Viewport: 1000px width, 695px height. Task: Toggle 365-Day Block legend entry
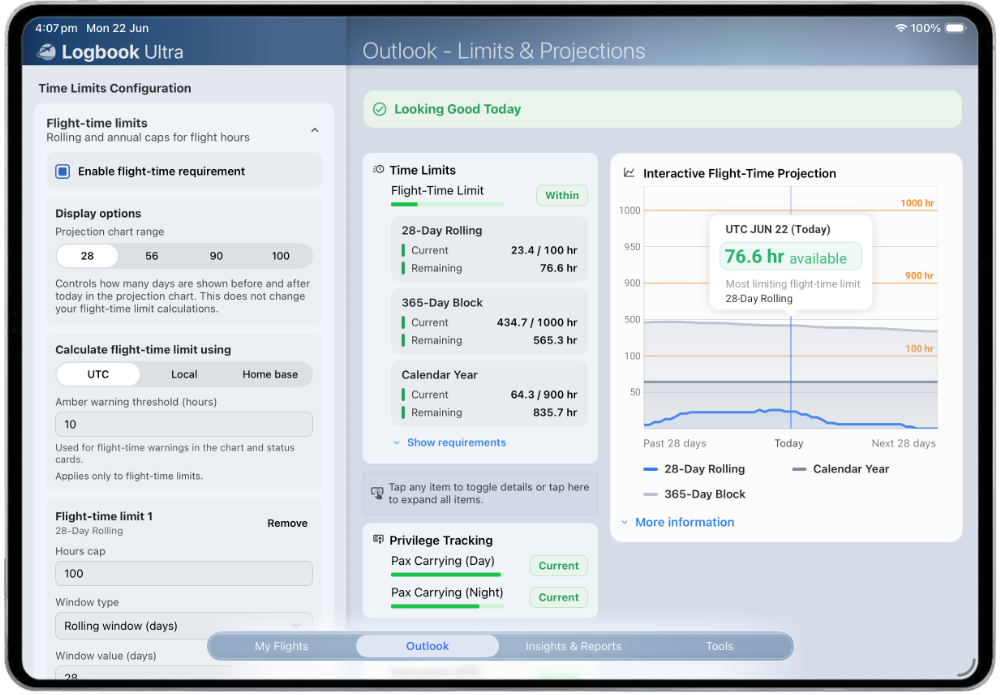pos(695,495)
